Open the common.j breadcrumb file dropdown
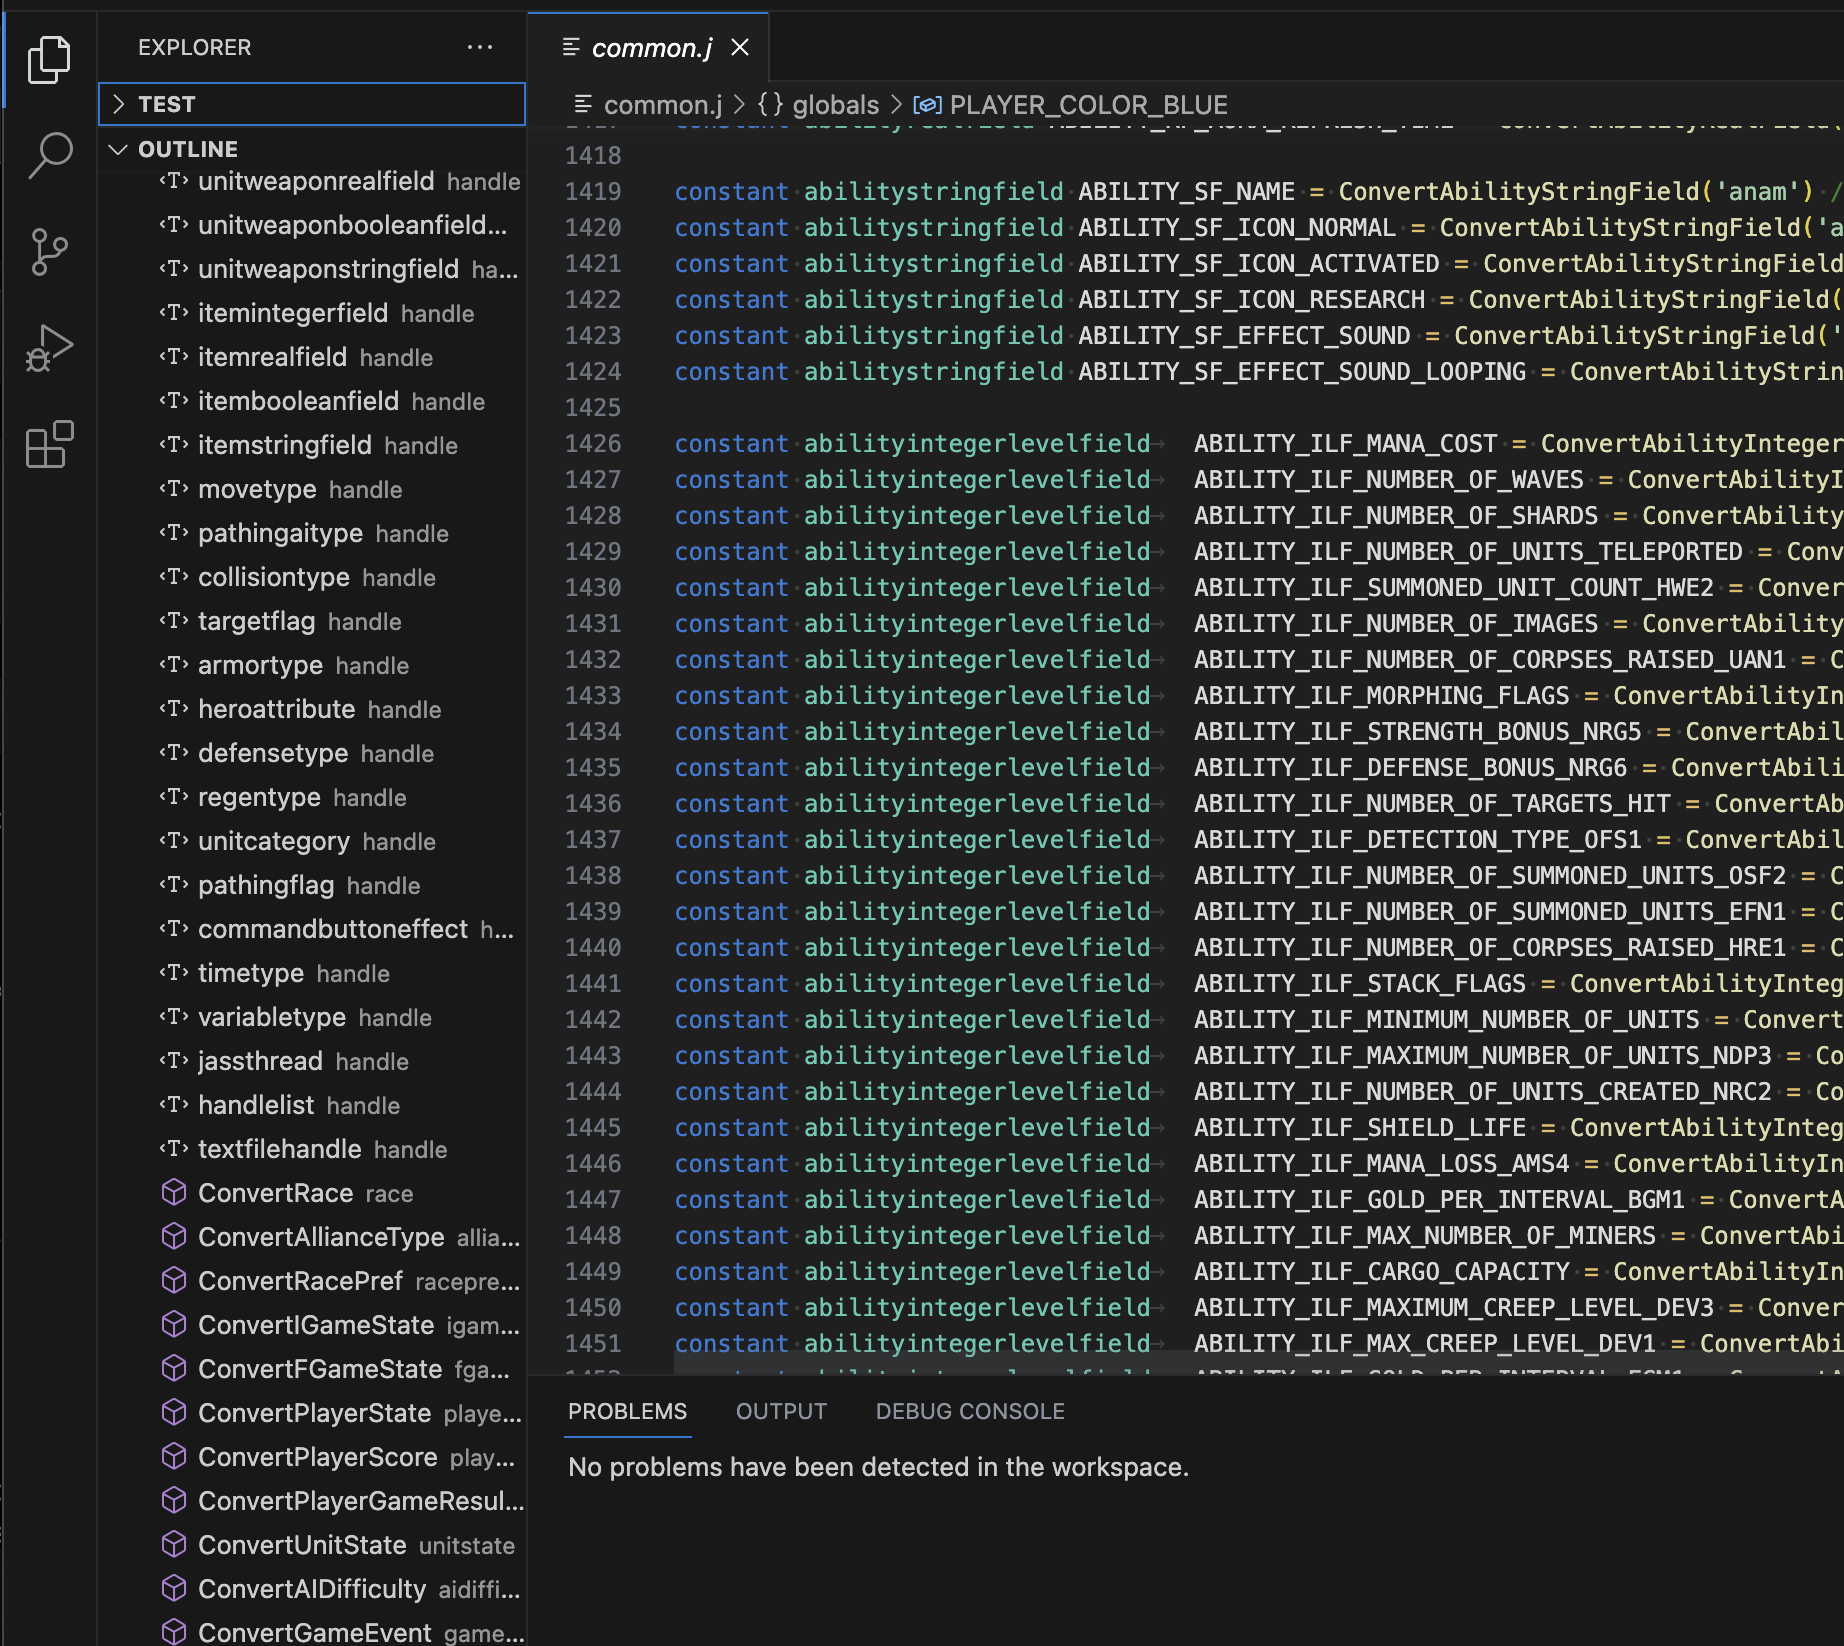Image resolution: width=1844 pixels, height=1646 pixels. pyautogui.click(x=662, y=105)
